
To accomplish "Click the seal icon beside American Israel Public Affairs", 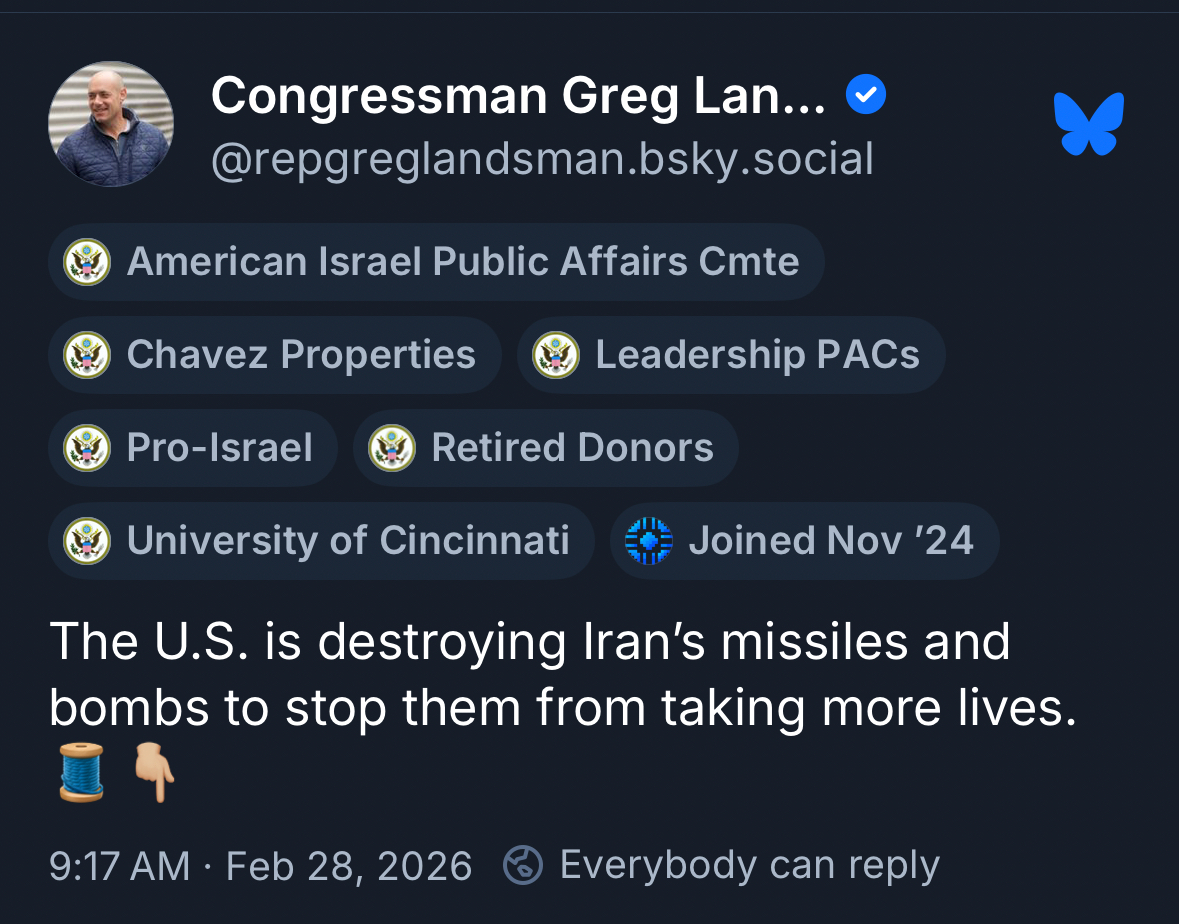I will (x=87, y=262).
